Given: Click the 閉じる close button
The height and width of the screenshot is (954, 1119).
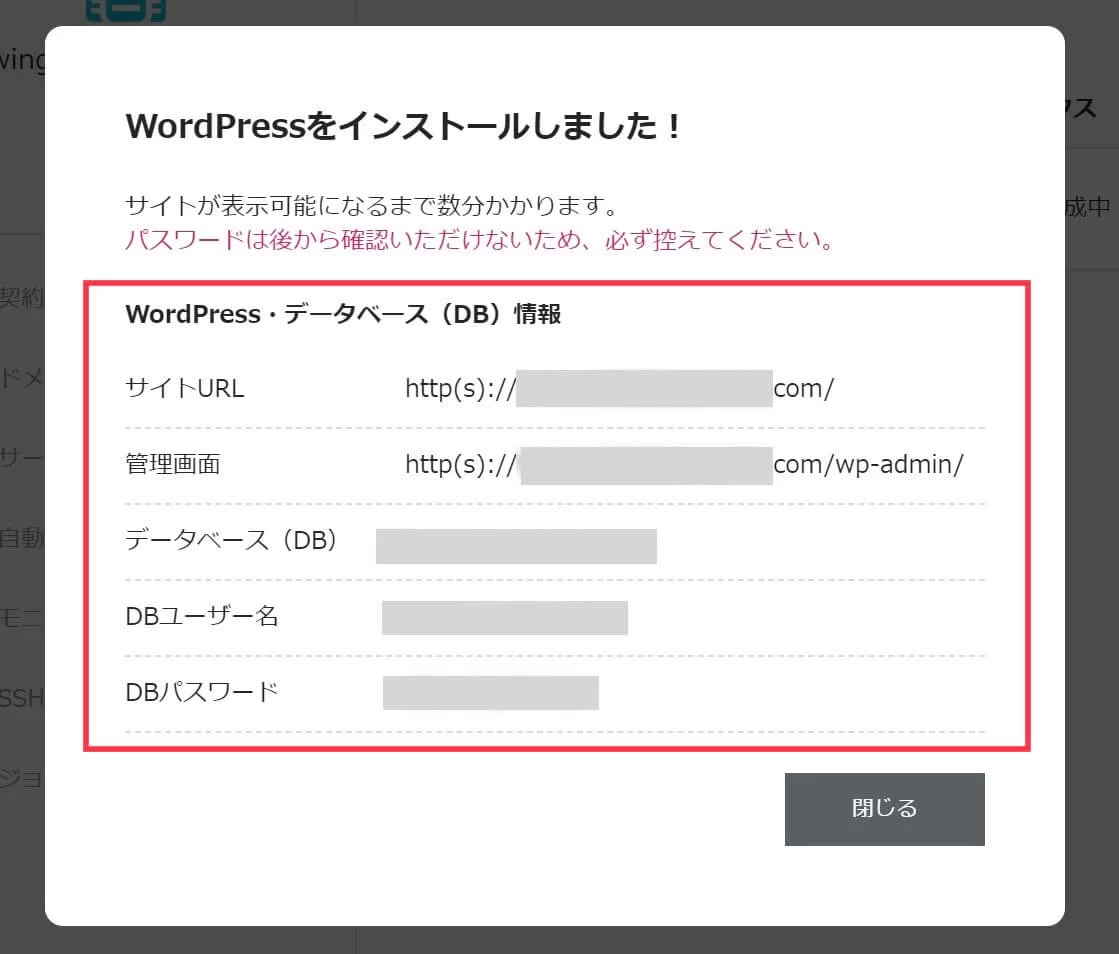Looking at the screenshot, I should (884, 809).
